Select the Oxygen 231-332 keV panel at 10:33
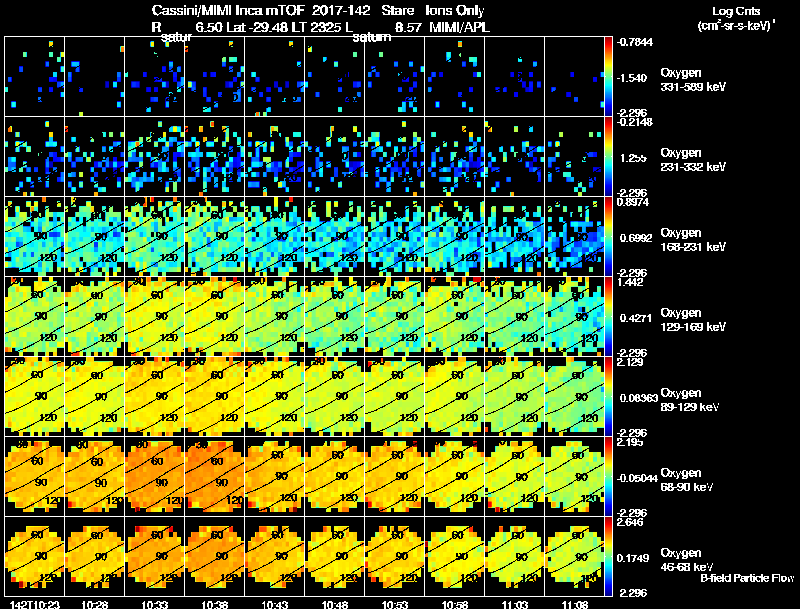The height and width of the screenshot is (609, 800). [155, 157]
